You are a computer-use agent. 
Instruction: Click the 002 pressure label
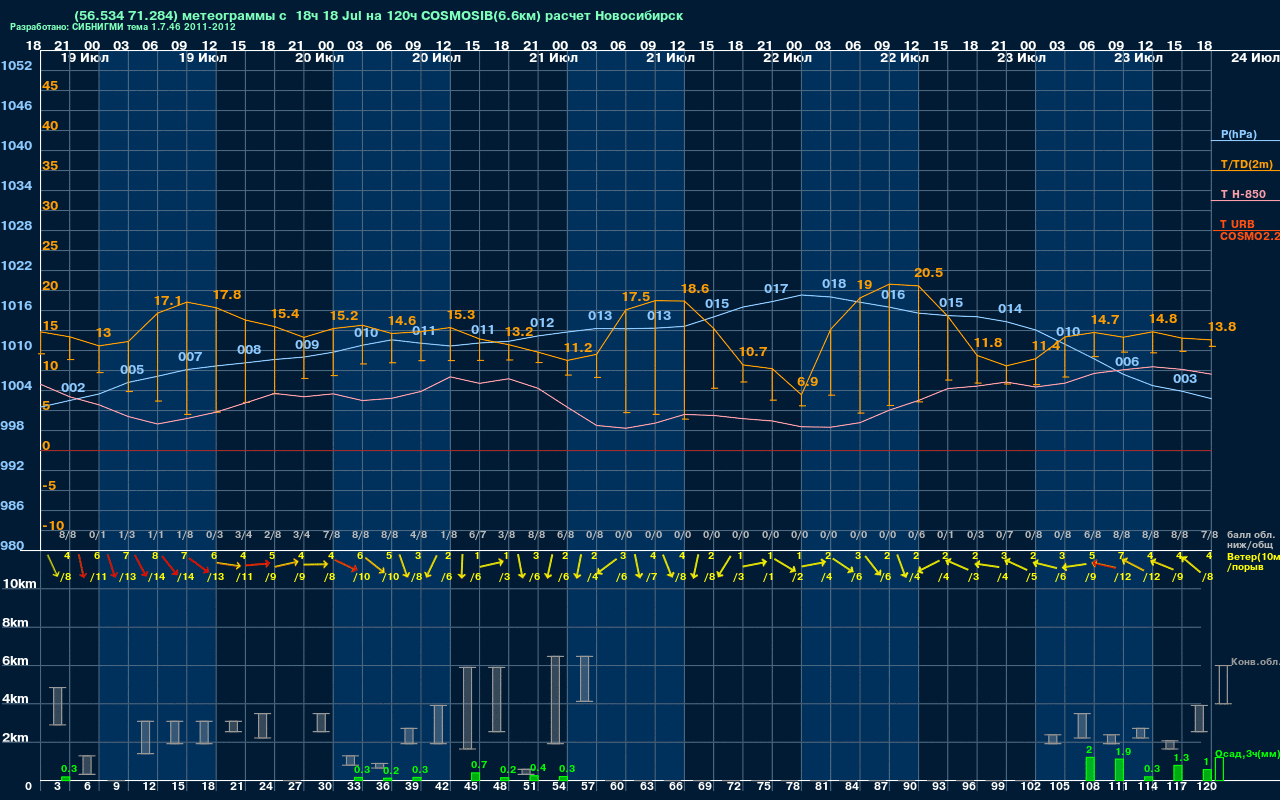pyautogui.click(x=73, y=387)
